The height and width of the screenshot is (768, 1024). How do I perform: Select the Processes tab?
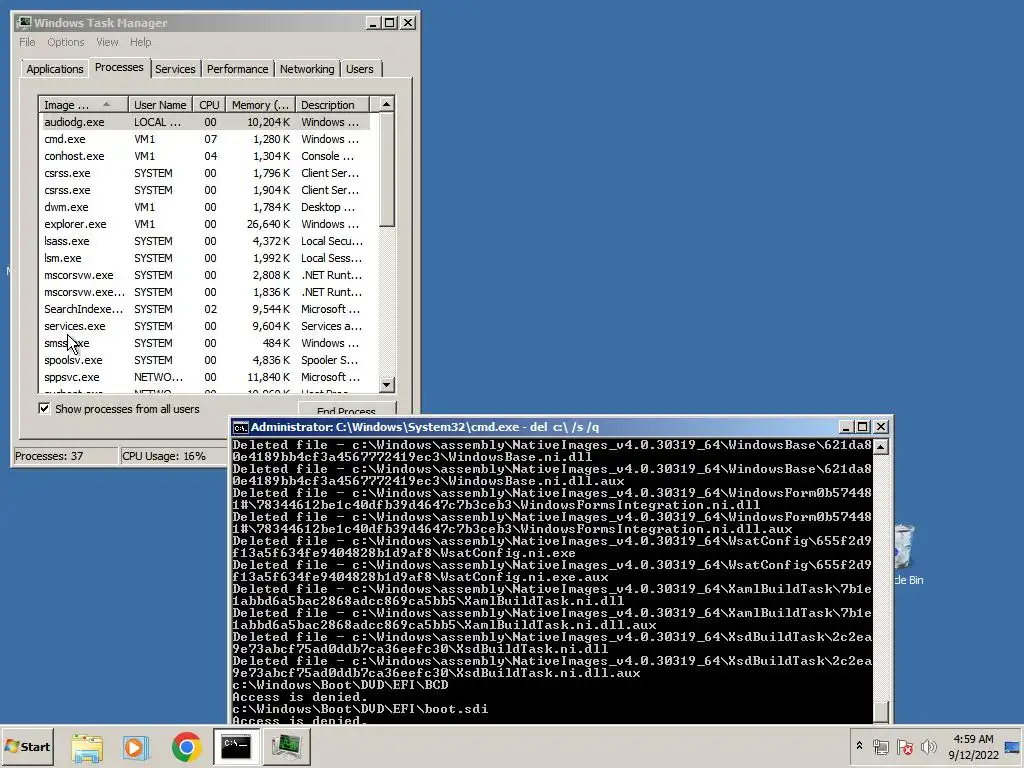point(119,67)
